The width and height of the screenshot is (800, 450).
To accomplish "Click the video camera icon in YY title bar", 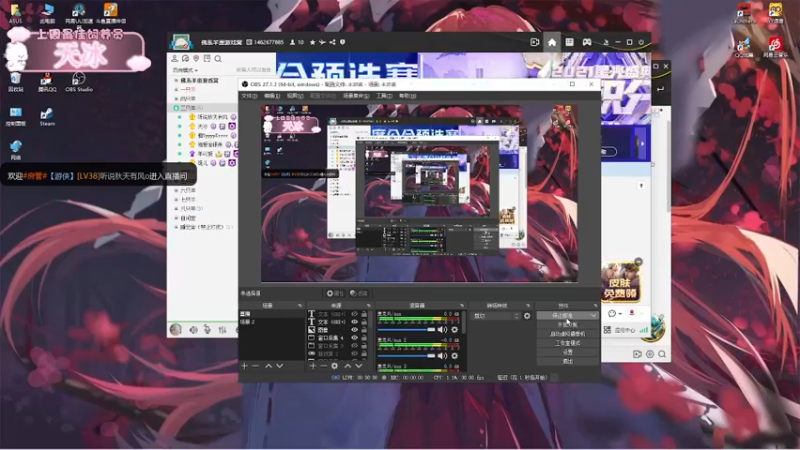I will (535, 42).
